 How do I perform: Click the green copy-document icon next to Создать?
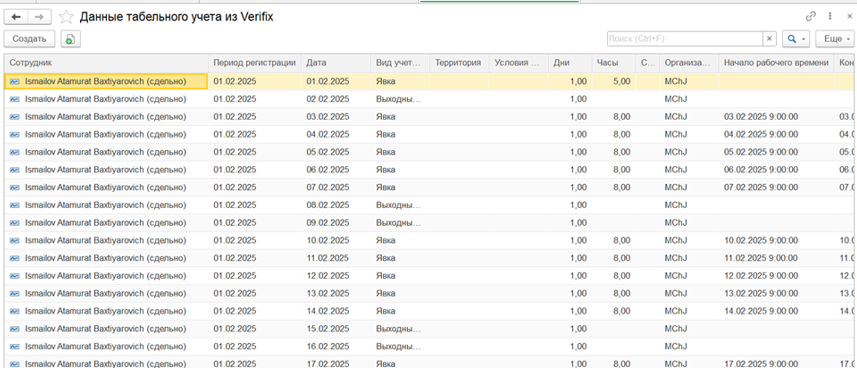tap(71, 39)
